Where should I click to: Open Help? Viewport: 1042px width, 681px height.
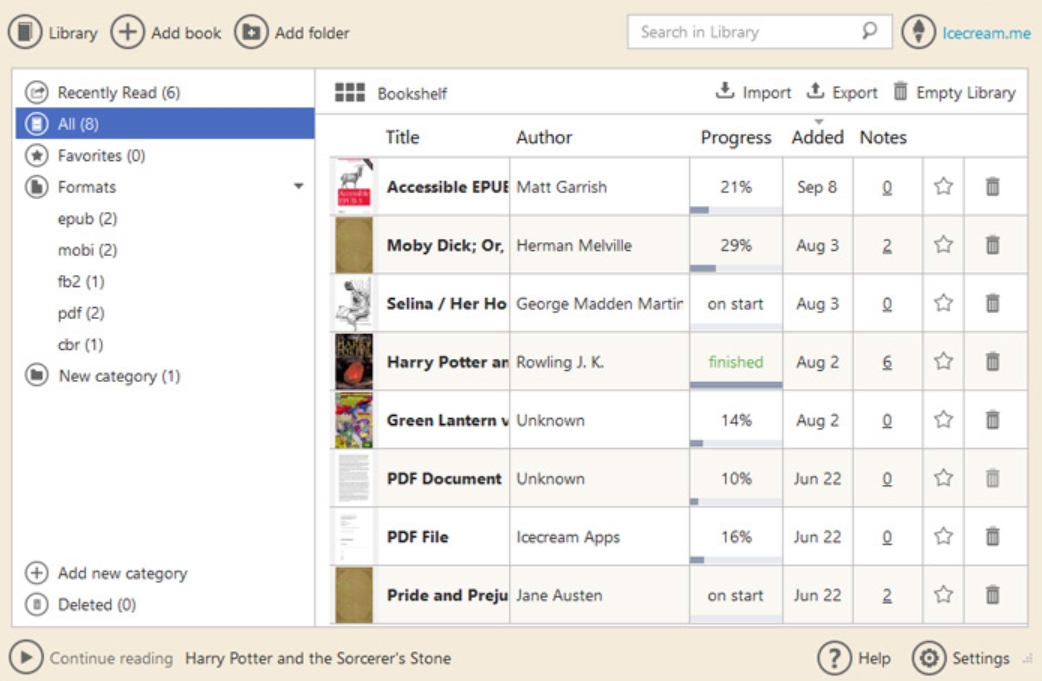click(x=854, y=658)
